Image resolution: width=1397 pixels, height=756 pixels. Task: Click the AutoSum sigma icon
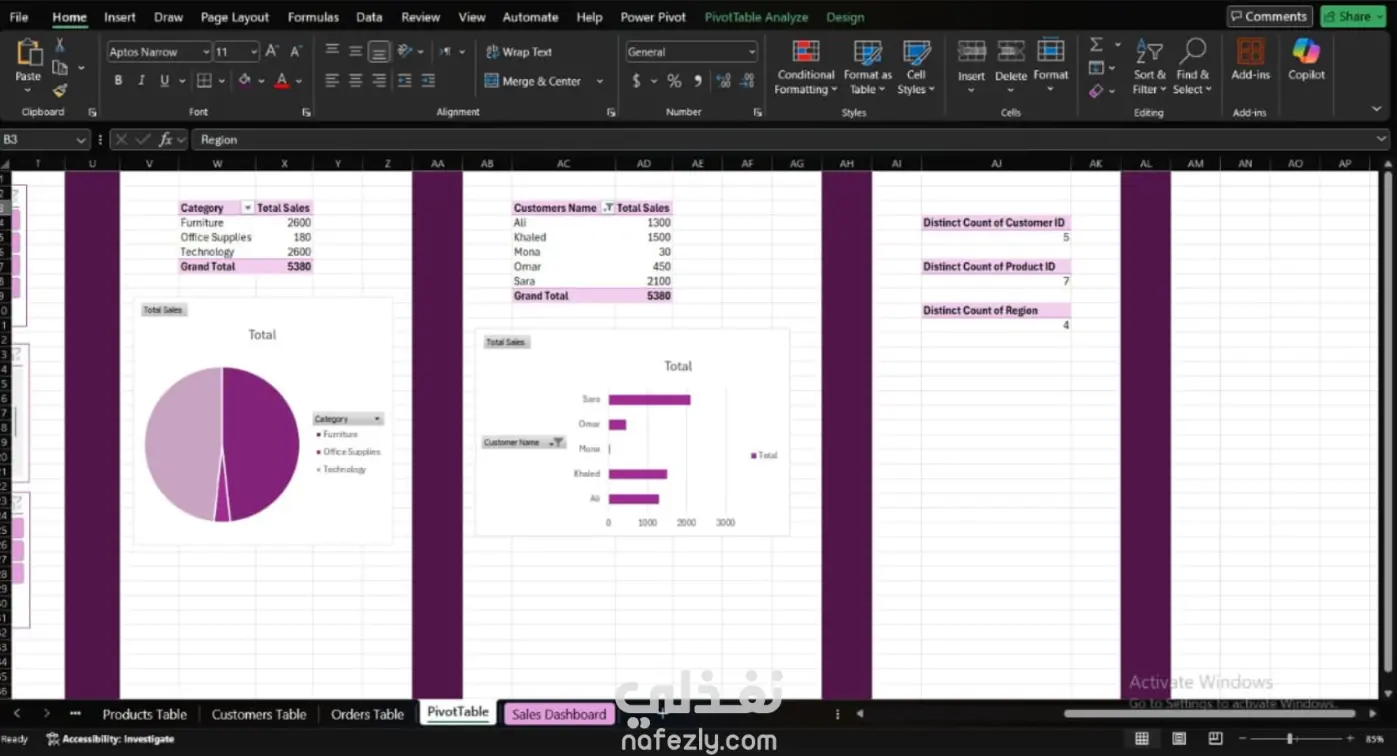tap(1097, 45)
